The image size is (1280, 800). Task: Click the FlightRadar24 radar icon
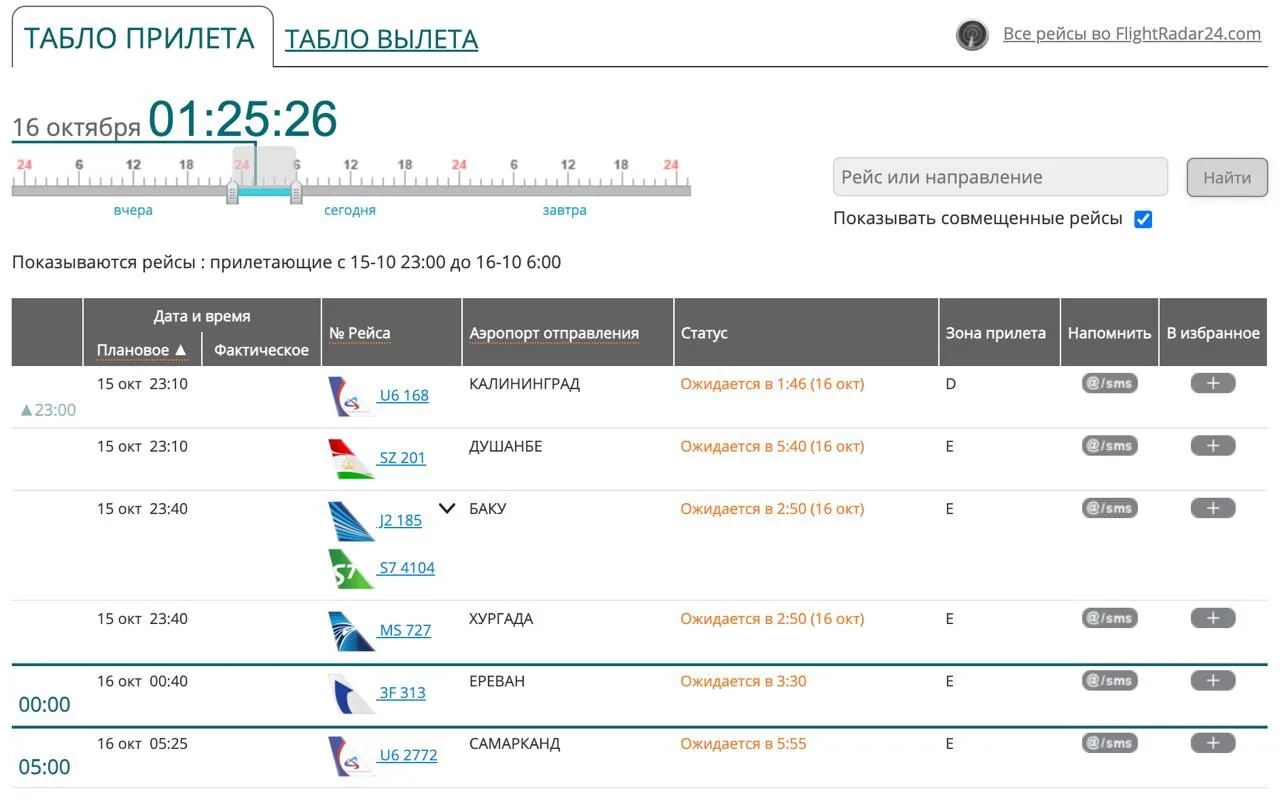[x=972, y=35]
